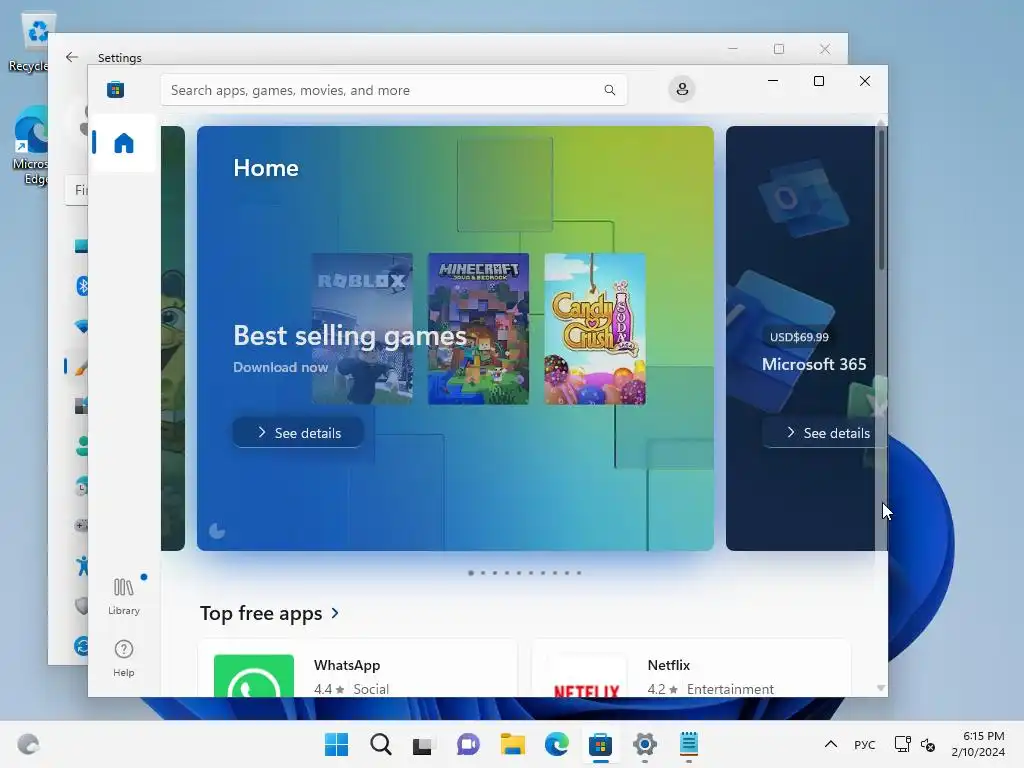Open Task View on the taskbar
This screenshot has height=768, width=1024.
tap(423, 744)
